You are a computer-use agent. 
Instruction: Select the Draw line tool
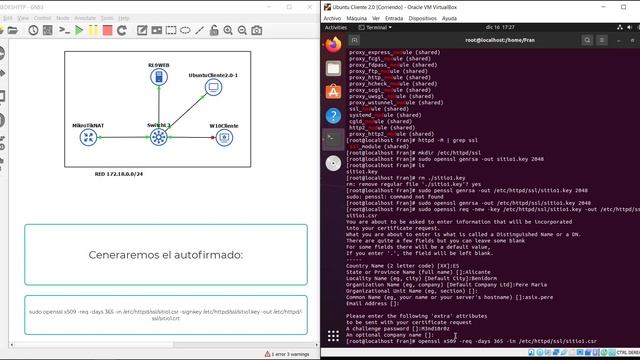[200, 31]
